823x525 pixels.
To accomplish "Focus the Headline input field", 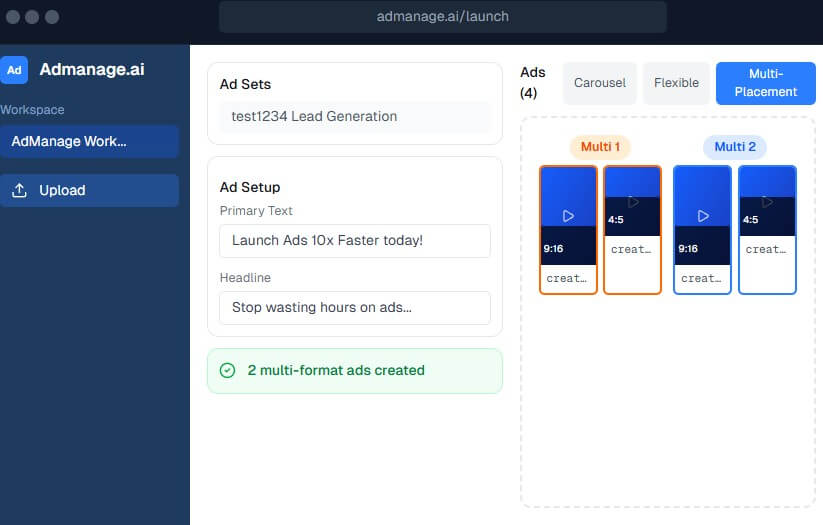I will (355, 308).
